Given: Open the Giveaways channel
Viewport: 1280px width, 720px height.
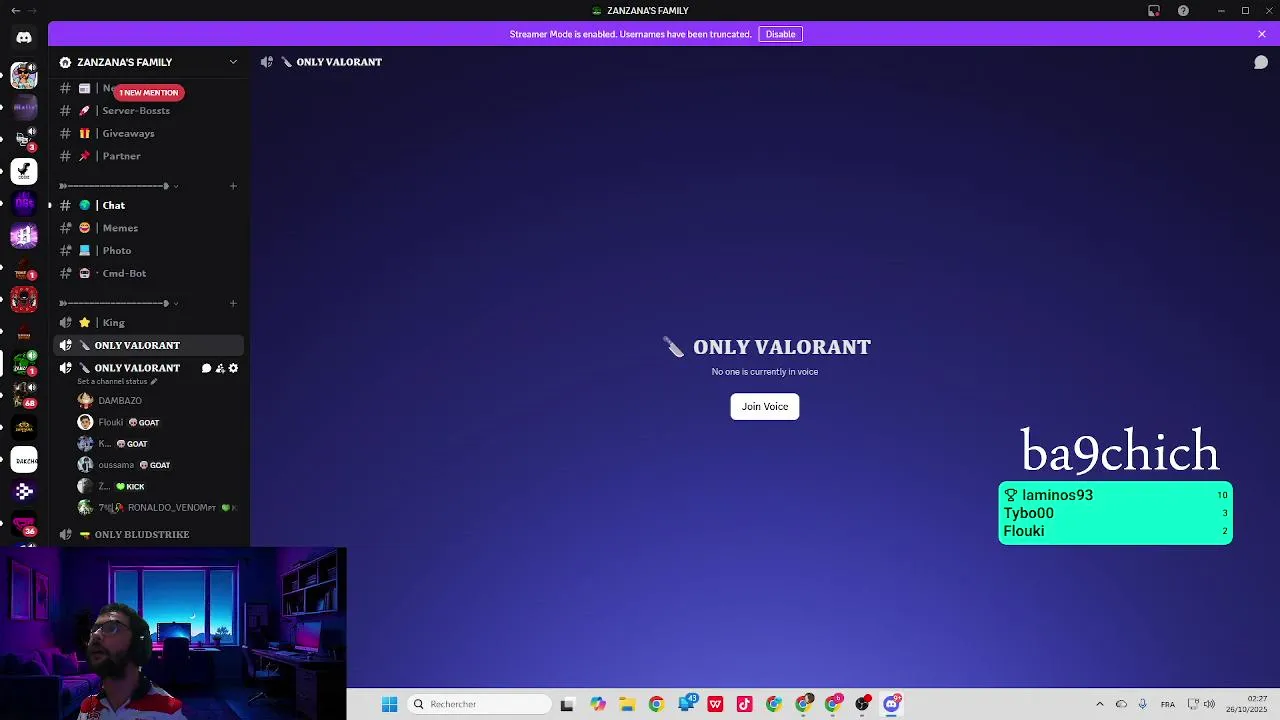Looking at the screenshot, I should pyautogui.click(x=150, y=134).
